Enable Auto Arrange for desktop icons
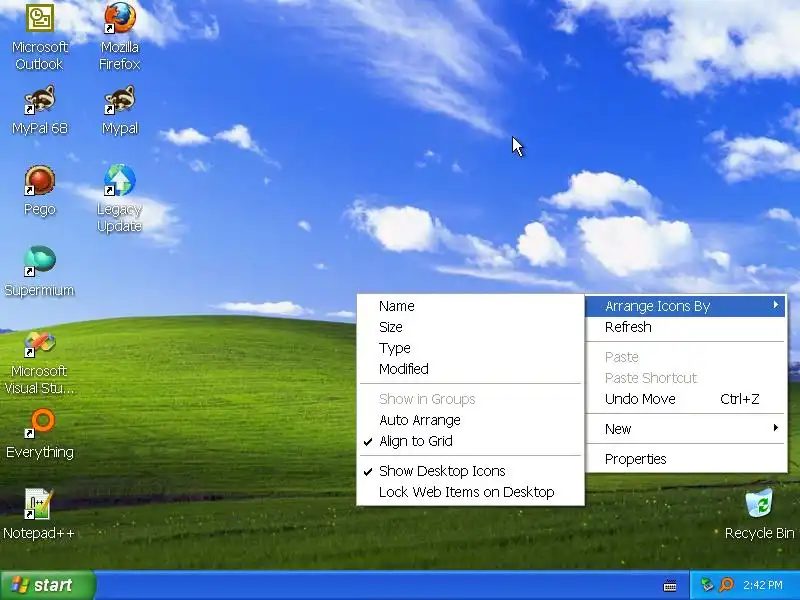Image resolution: width=800 pixels, height=600 pixels. (x=470, y=420)
